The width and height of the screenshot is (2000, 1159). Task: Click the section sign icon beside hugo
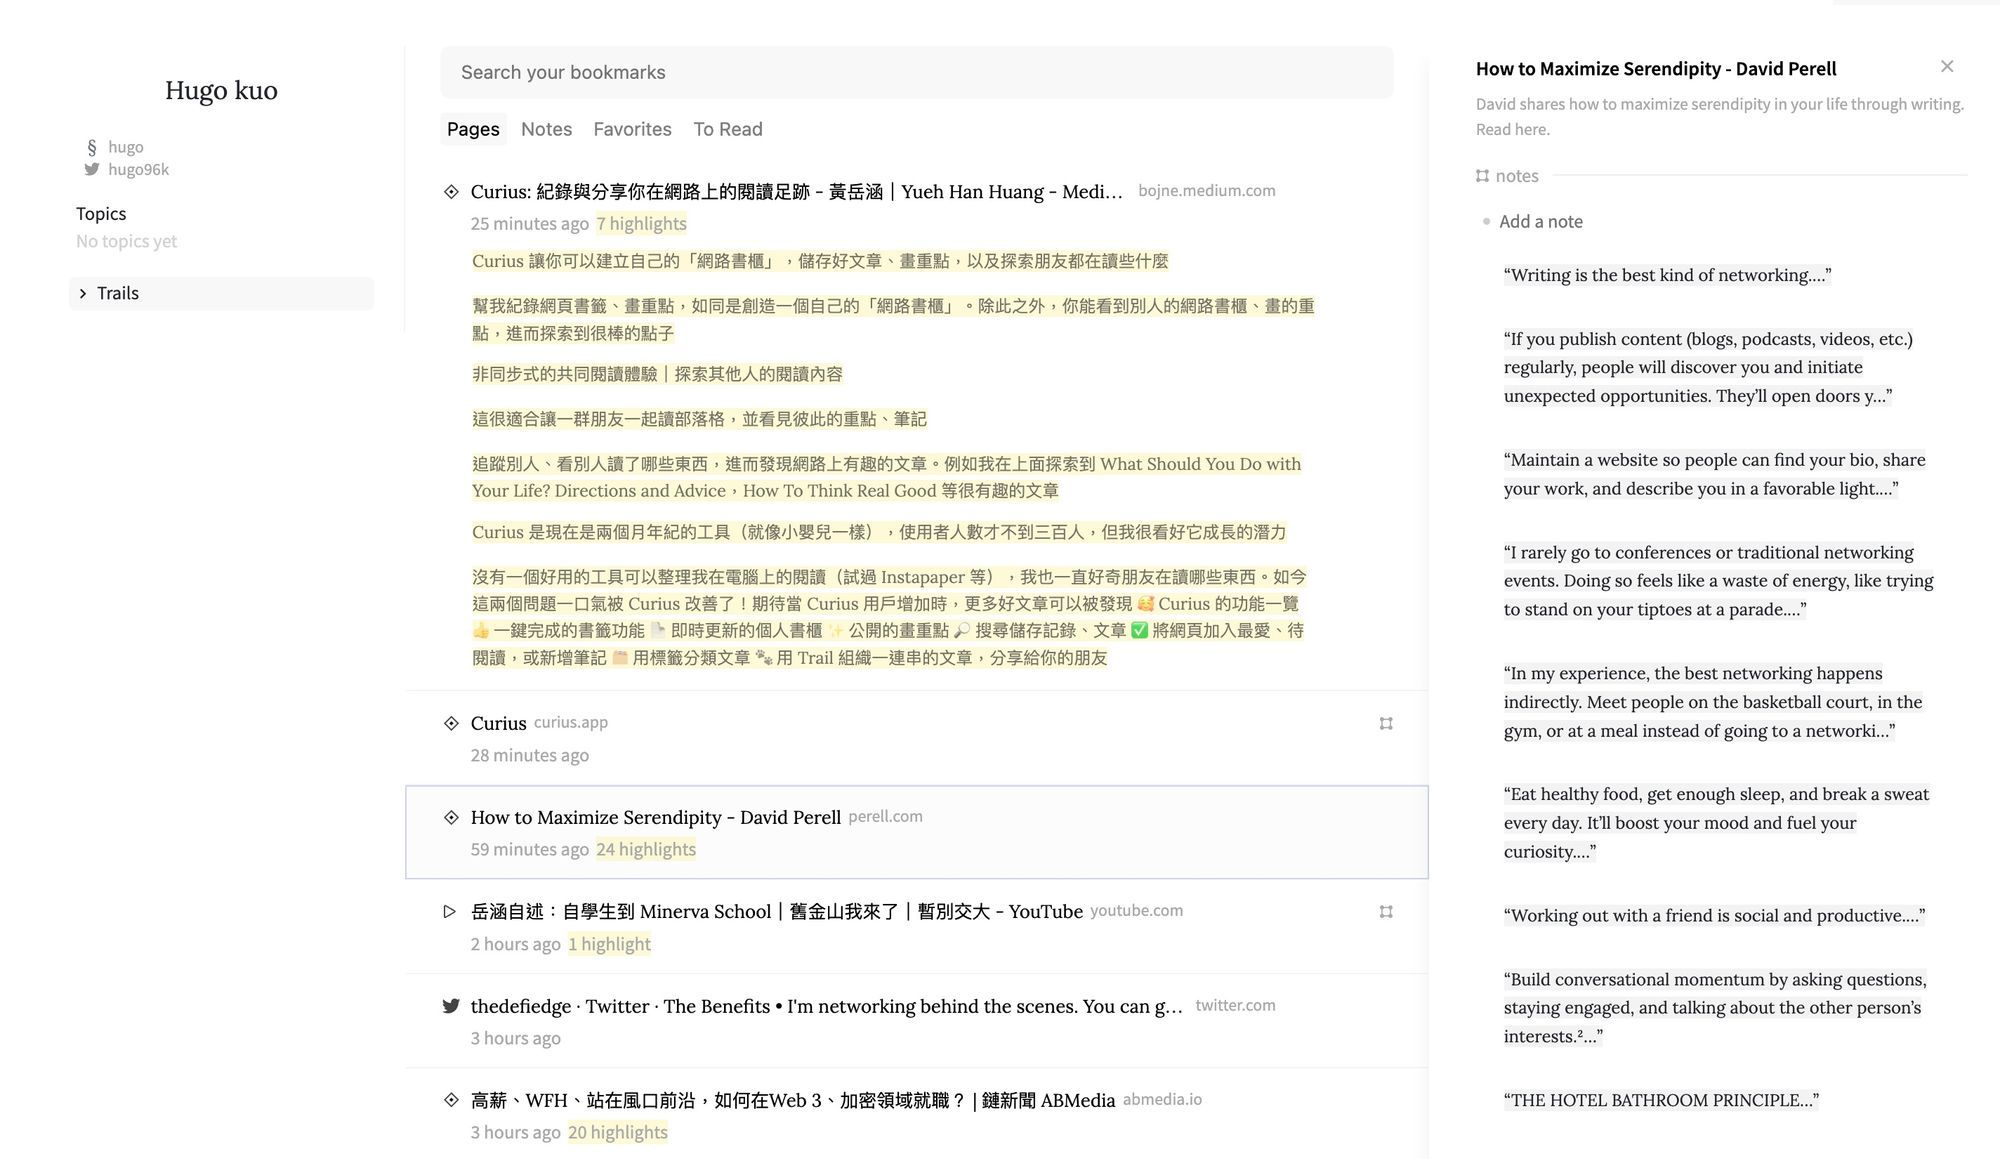pos(92,147)
